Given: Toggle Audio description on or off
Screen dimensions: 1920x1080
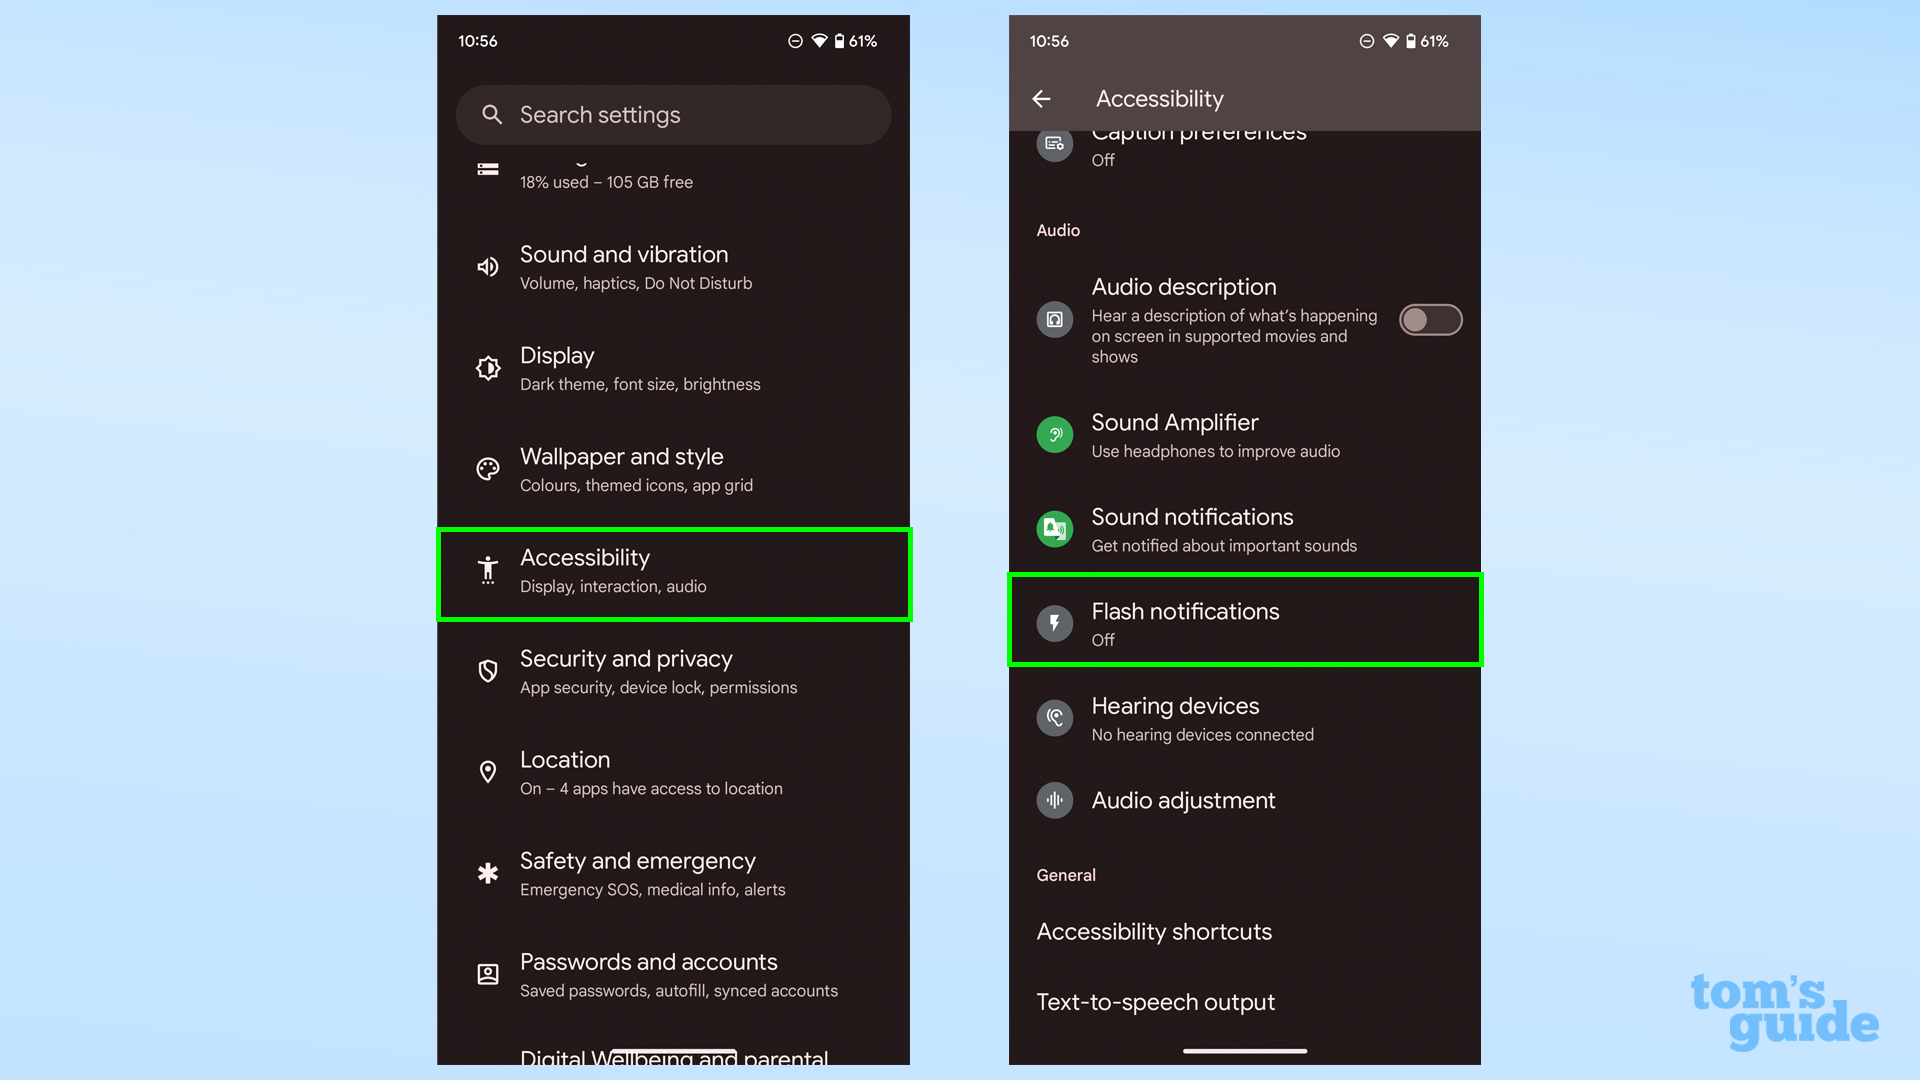Looking at the screenshot, I should tap(1431, 319).
